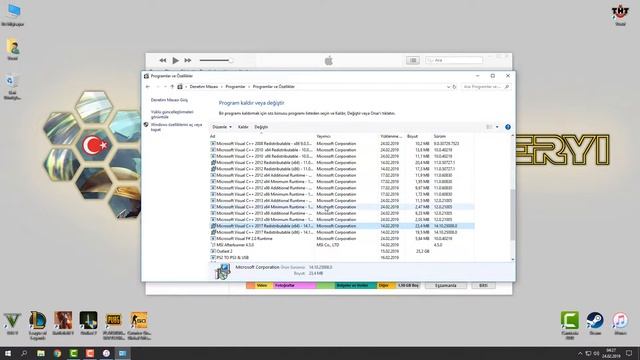
Task: Open Windows features on or off link
Action: [x=176, y=127]
